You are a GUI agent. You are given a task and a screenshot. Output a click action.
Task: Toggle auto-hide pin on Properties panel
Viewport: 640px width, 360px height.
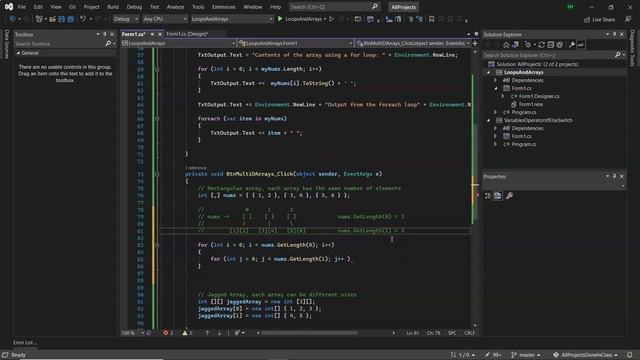point(614,176)
